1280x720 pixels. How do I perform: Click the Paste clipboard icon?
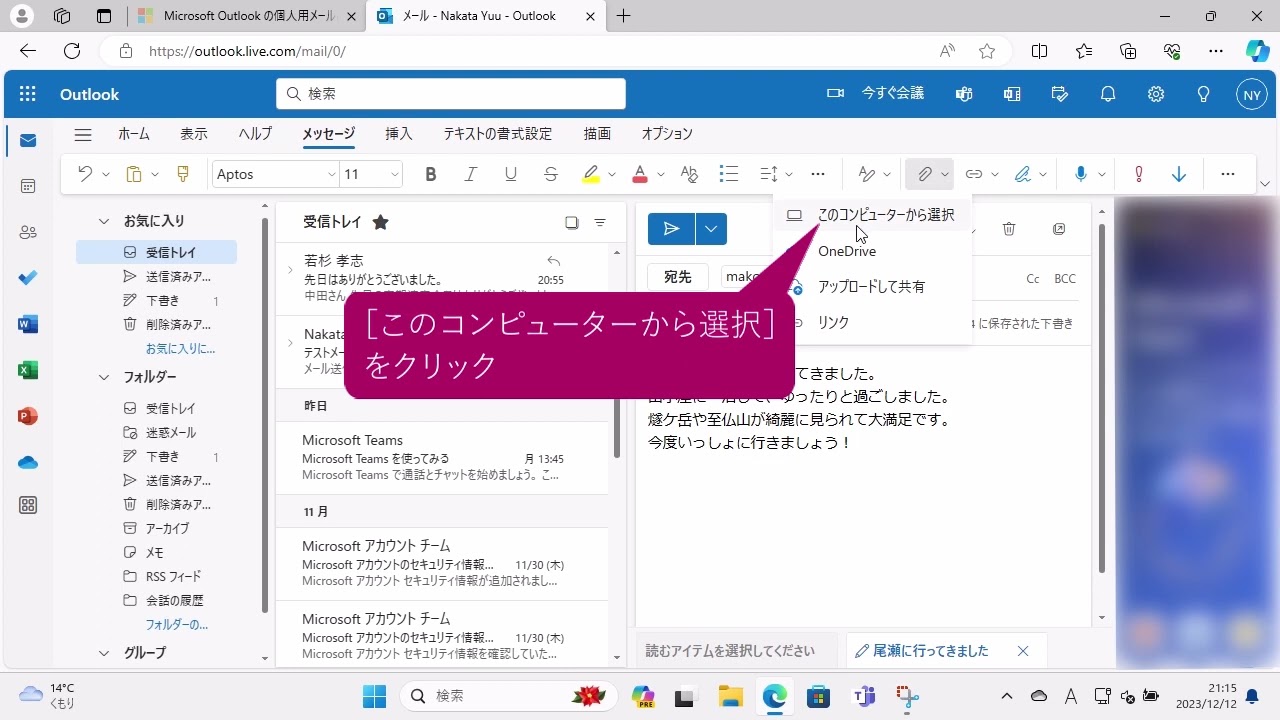tap(134, 174)
